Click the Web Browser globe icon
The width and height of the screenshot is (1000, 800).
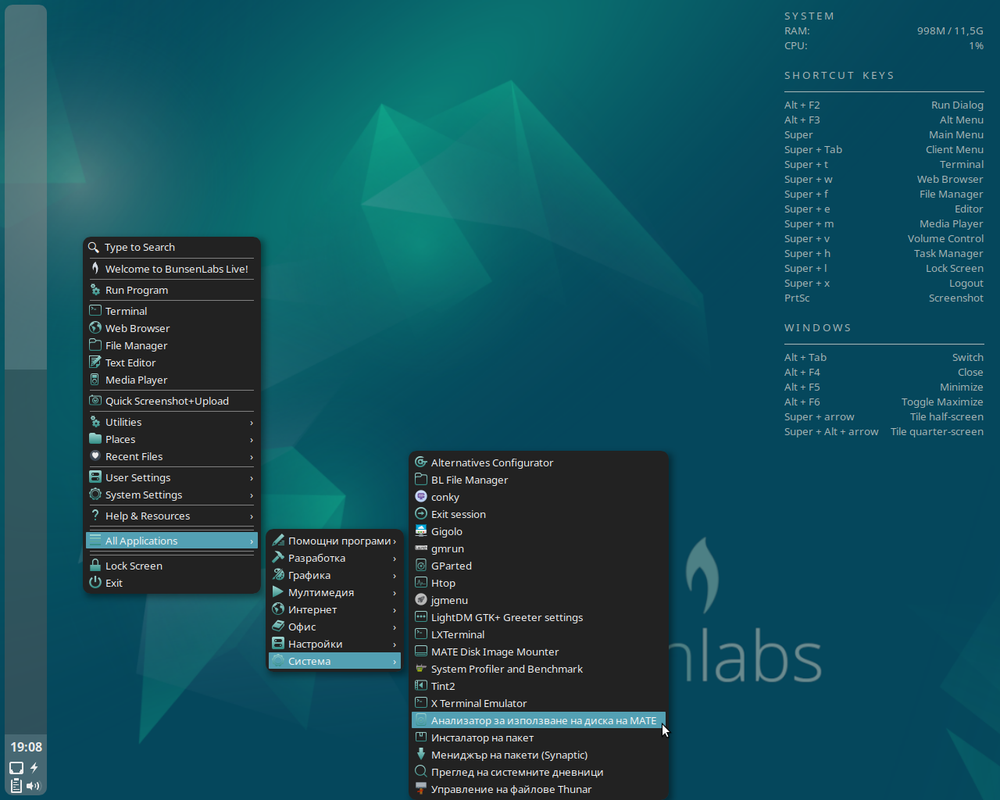pos(95,328)
